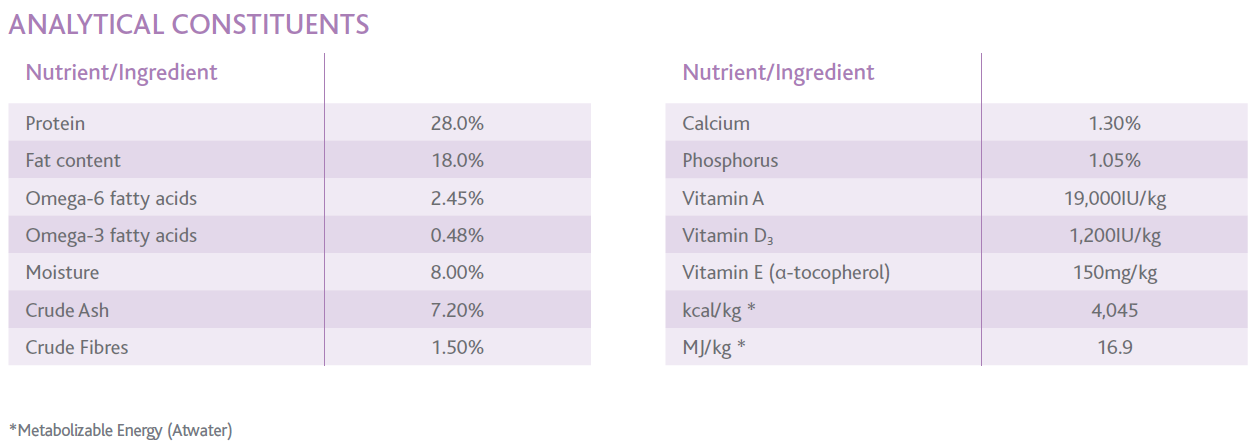Image resolution: width=1259 pixels, height=446 pixels.
Task: Click the 1.05% Phosphorus value
Action: click(1115, 161)
